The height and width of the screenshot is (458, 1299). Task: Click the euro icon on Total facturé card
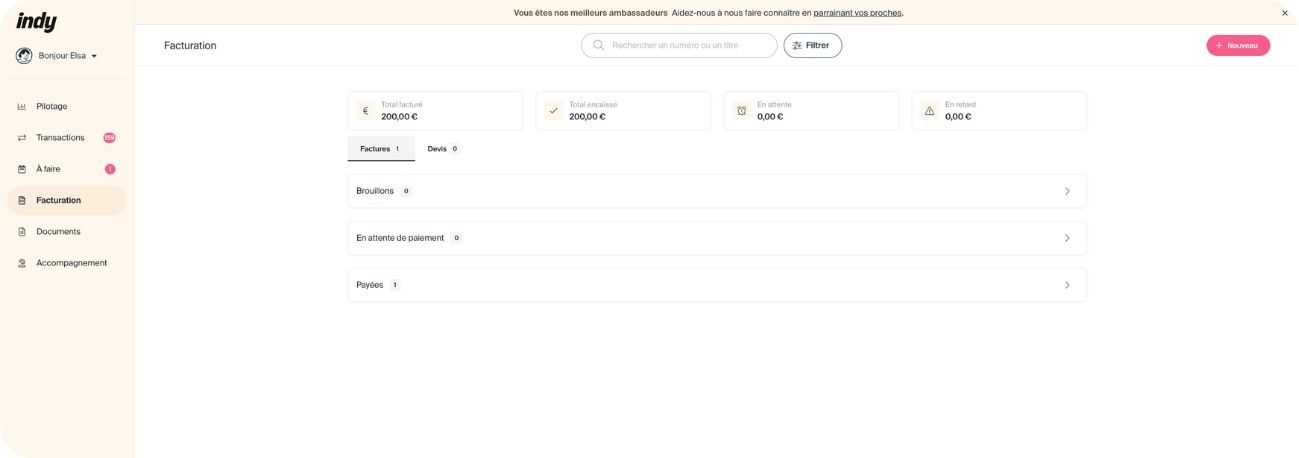click(x=365, y=111)
